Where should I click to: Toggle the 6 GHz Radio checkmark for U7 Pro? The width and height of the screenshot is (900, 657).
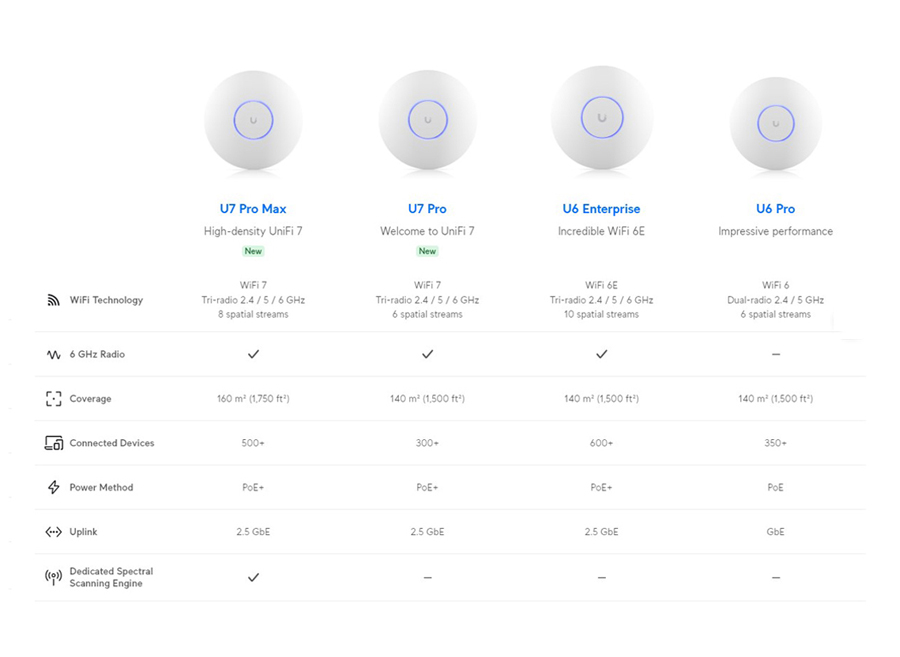click(x=427, y=353)
